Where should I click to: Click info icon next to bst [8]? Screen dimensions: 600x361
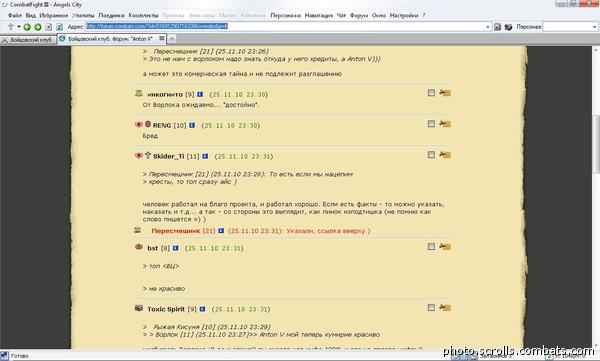(175, 248)
